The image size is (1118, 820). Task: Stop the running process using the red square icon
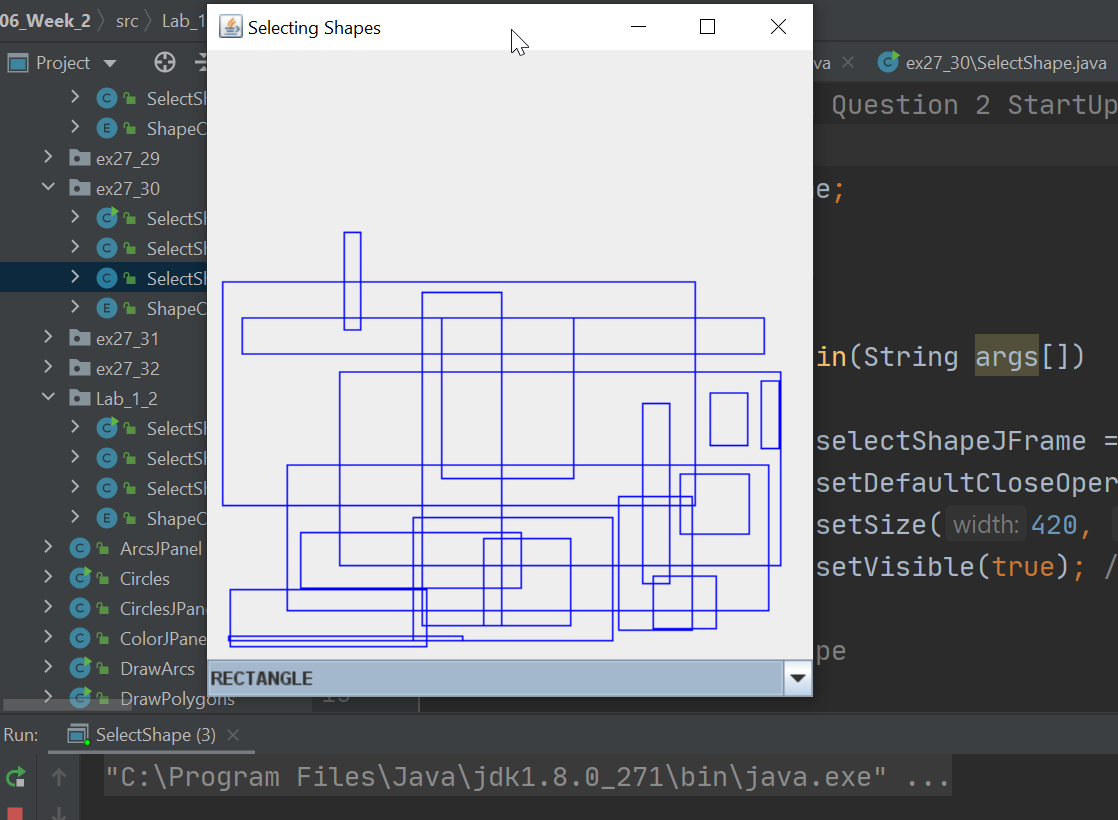[x=15, y=813]
